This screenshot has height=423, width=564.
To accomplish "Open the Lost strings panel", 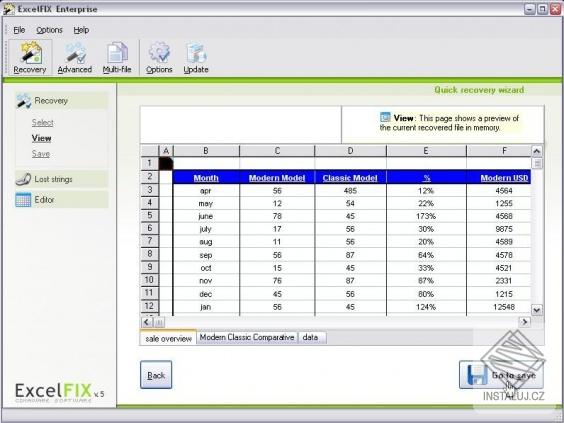I will tap(62, 179).
